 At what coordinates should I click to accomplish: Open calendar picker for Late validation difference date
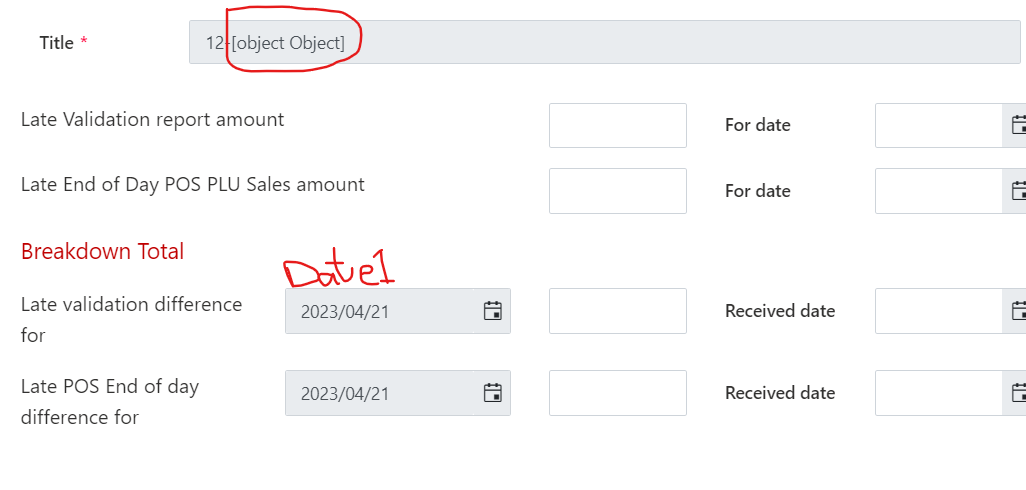tap(492, 311)
